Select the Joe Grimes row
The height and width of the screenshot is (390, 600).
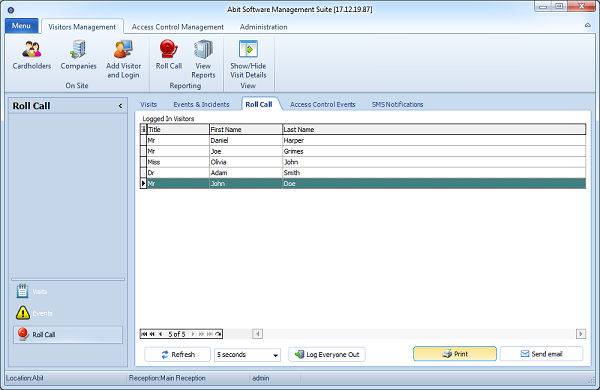coord(363,151)
